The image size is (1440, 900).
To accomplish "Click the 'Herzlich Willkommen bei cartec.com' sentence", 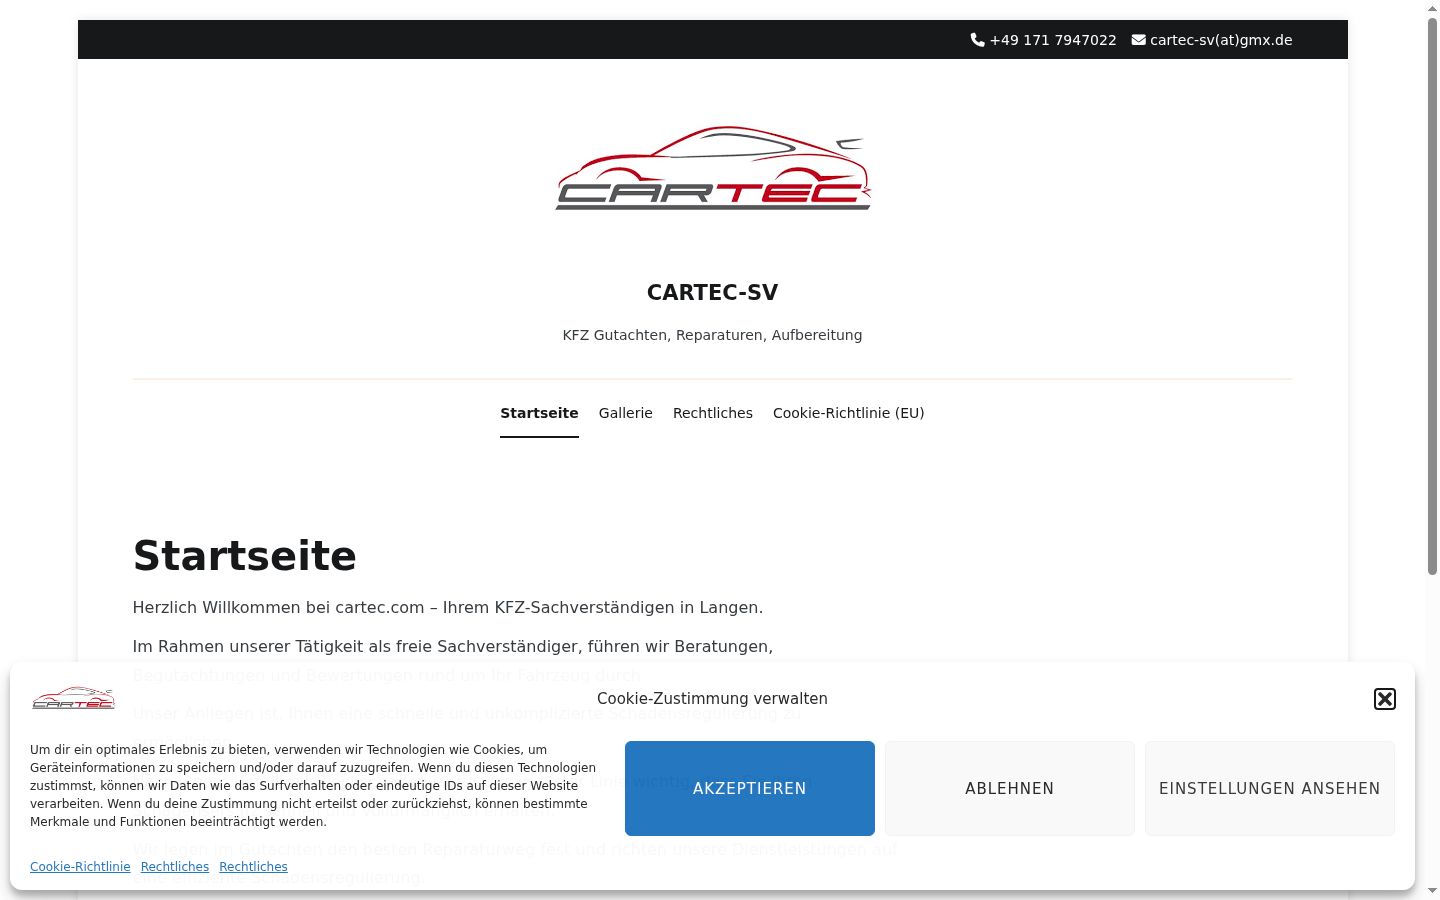I will click(x=448, y=608).
